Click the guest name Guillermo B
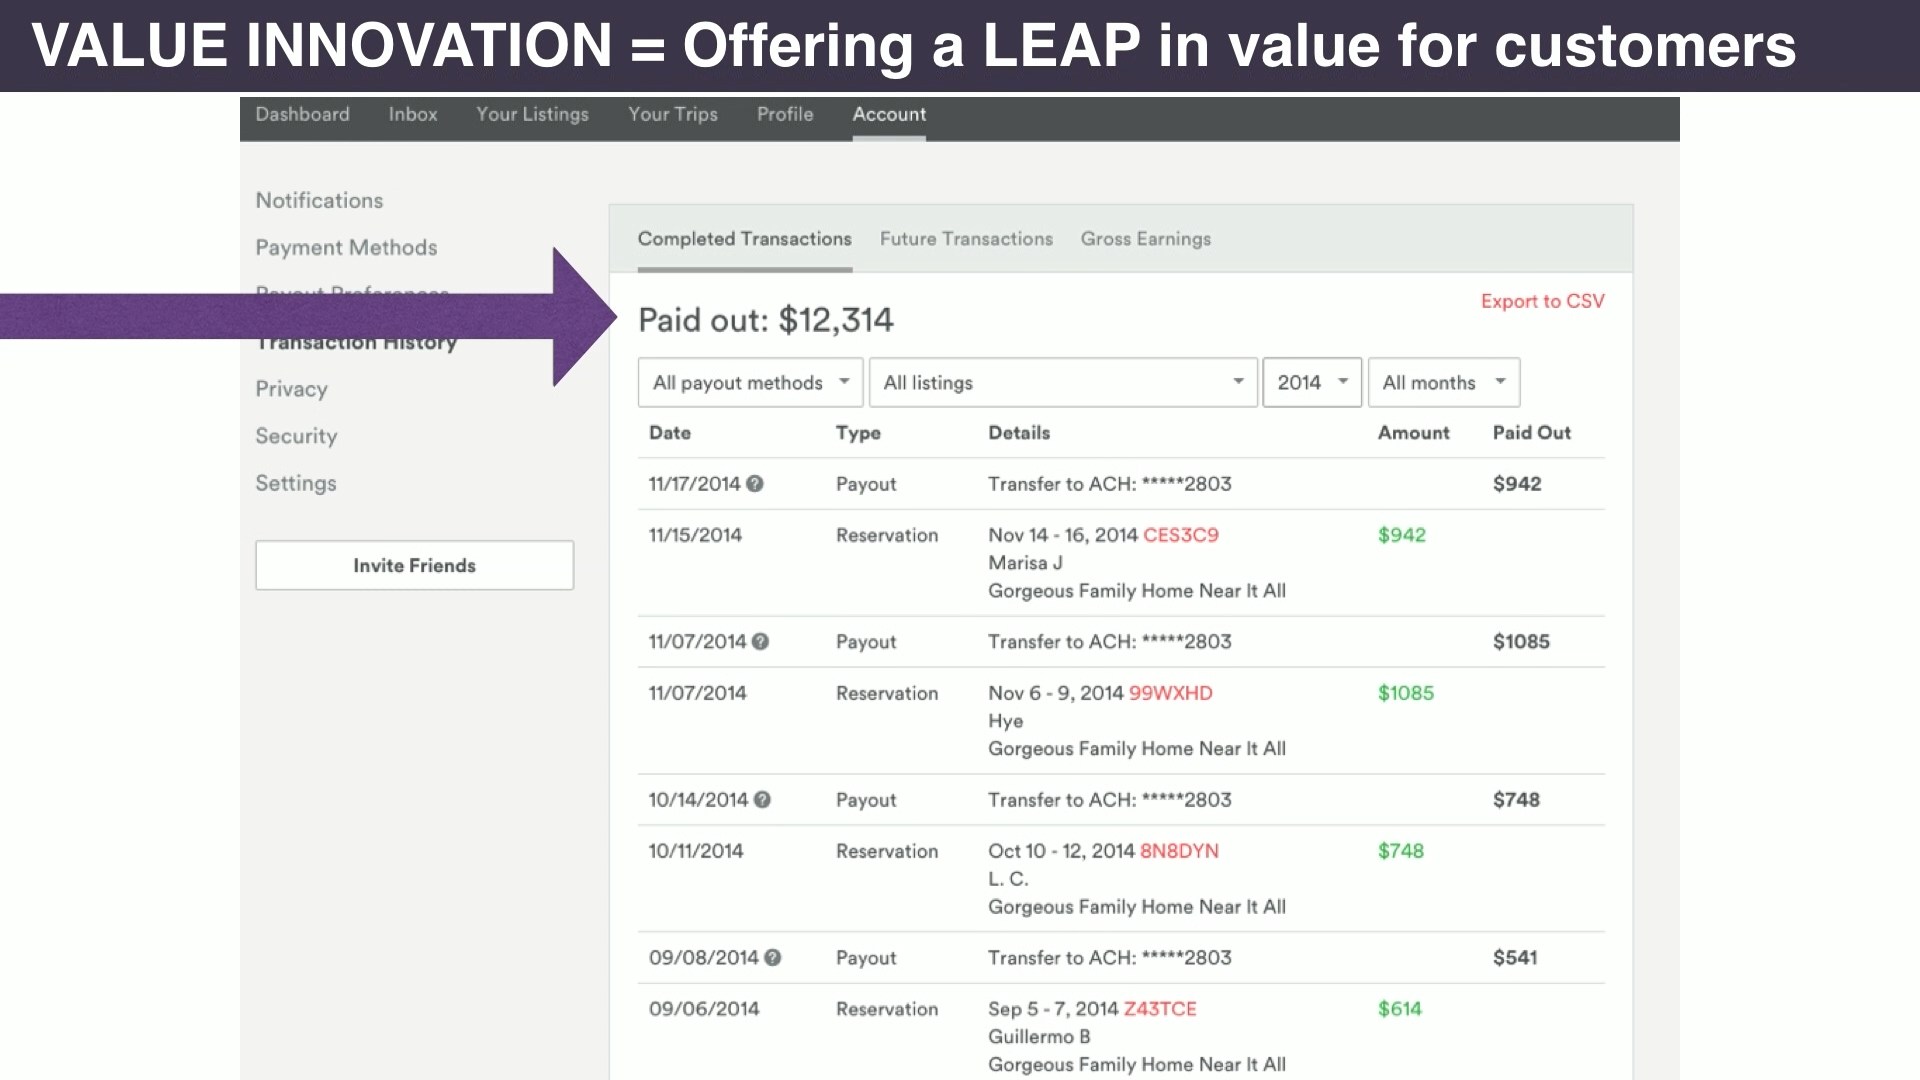 point(1039,1037)
